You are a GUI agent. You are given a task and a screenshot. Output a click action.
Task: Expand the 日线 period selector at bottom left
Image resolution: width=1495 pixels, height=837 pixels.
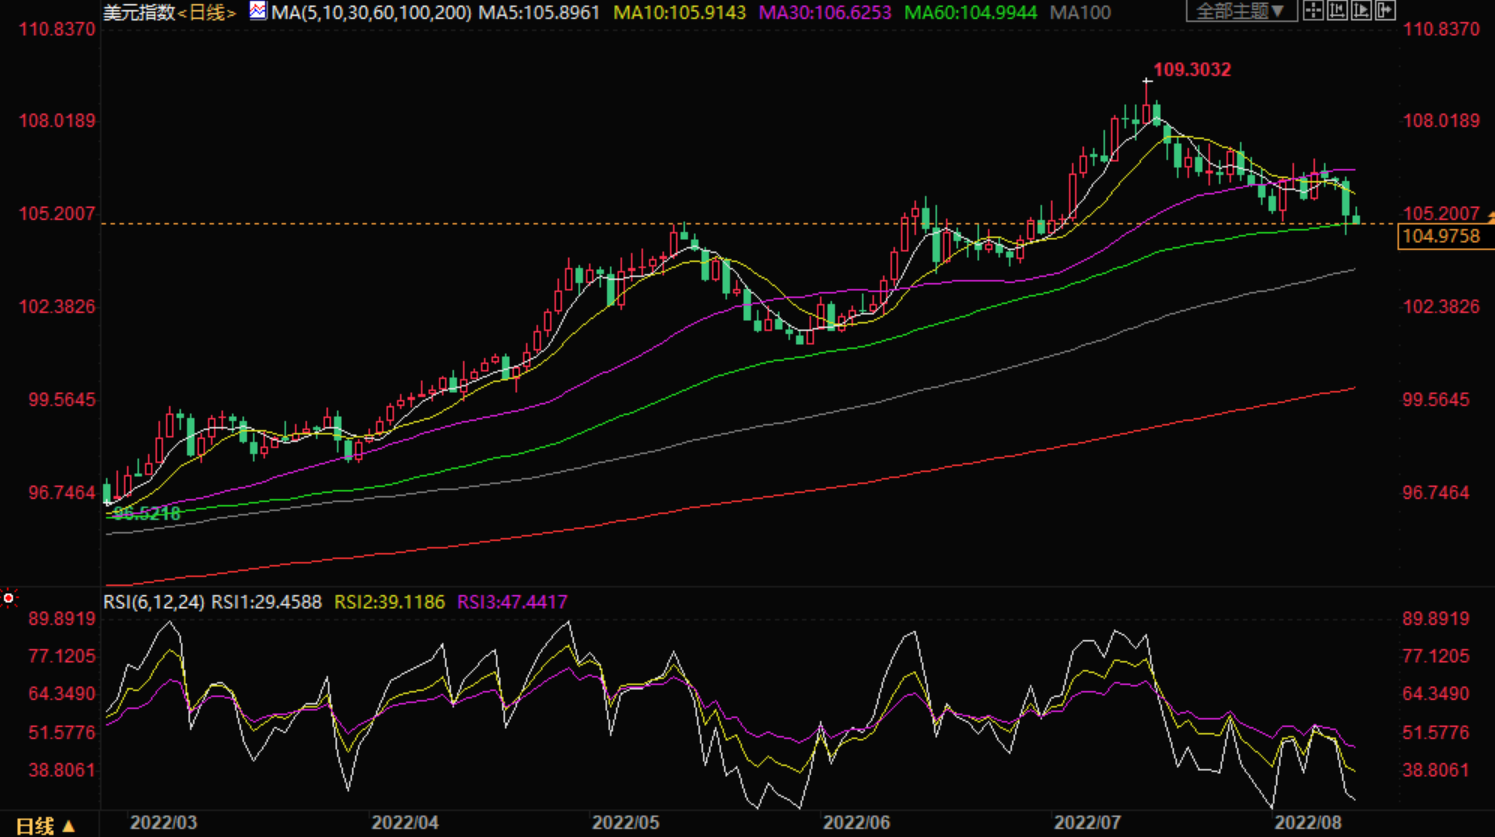pos(45,825)
